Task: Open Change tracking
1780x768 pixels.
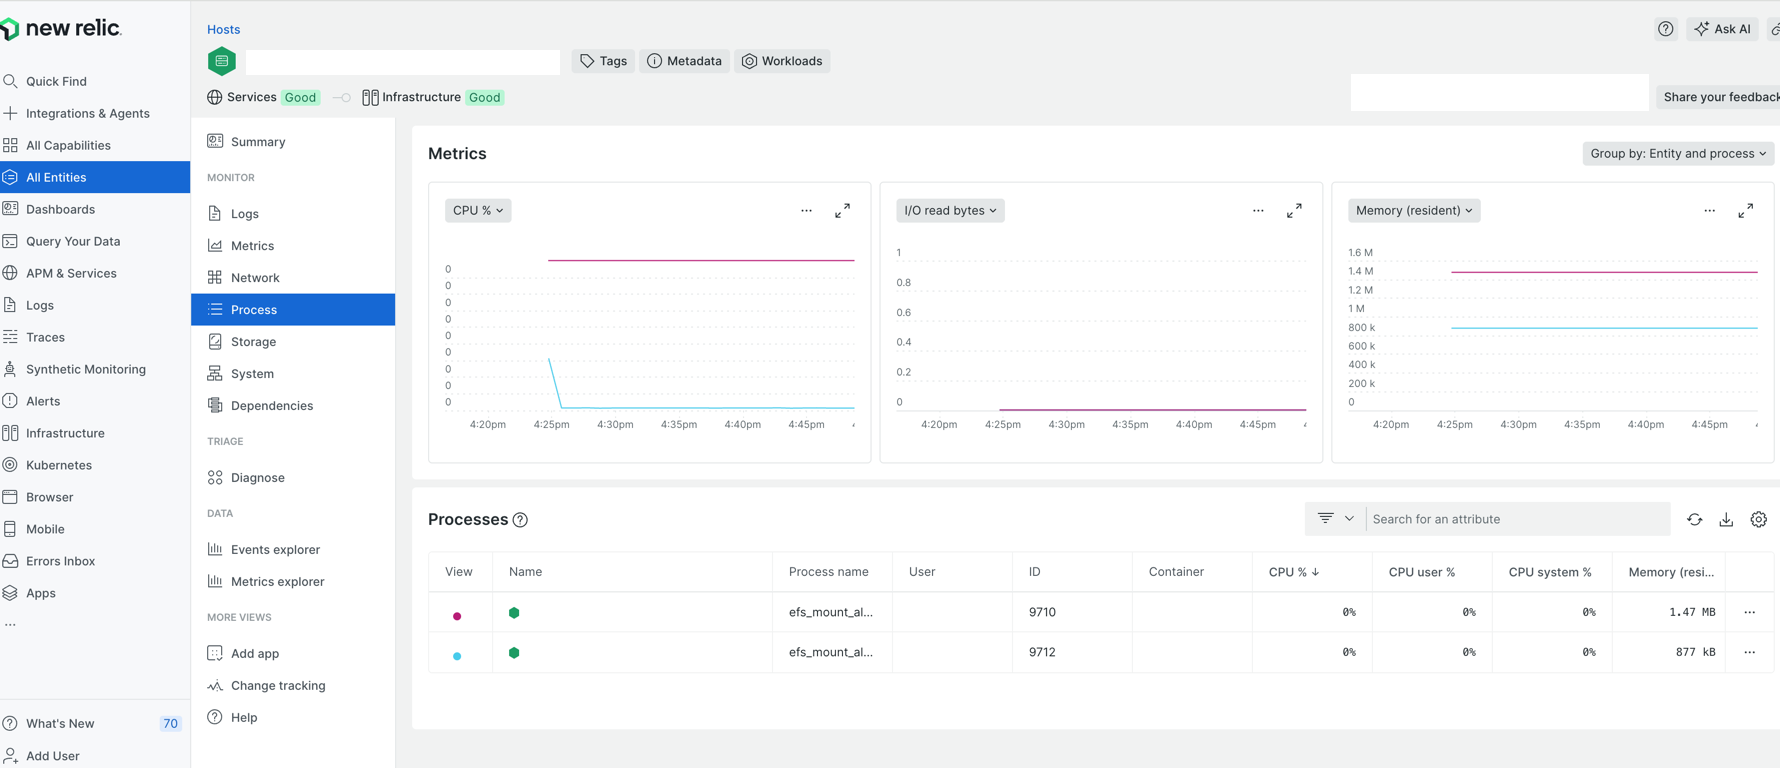Action: (278, 685)
